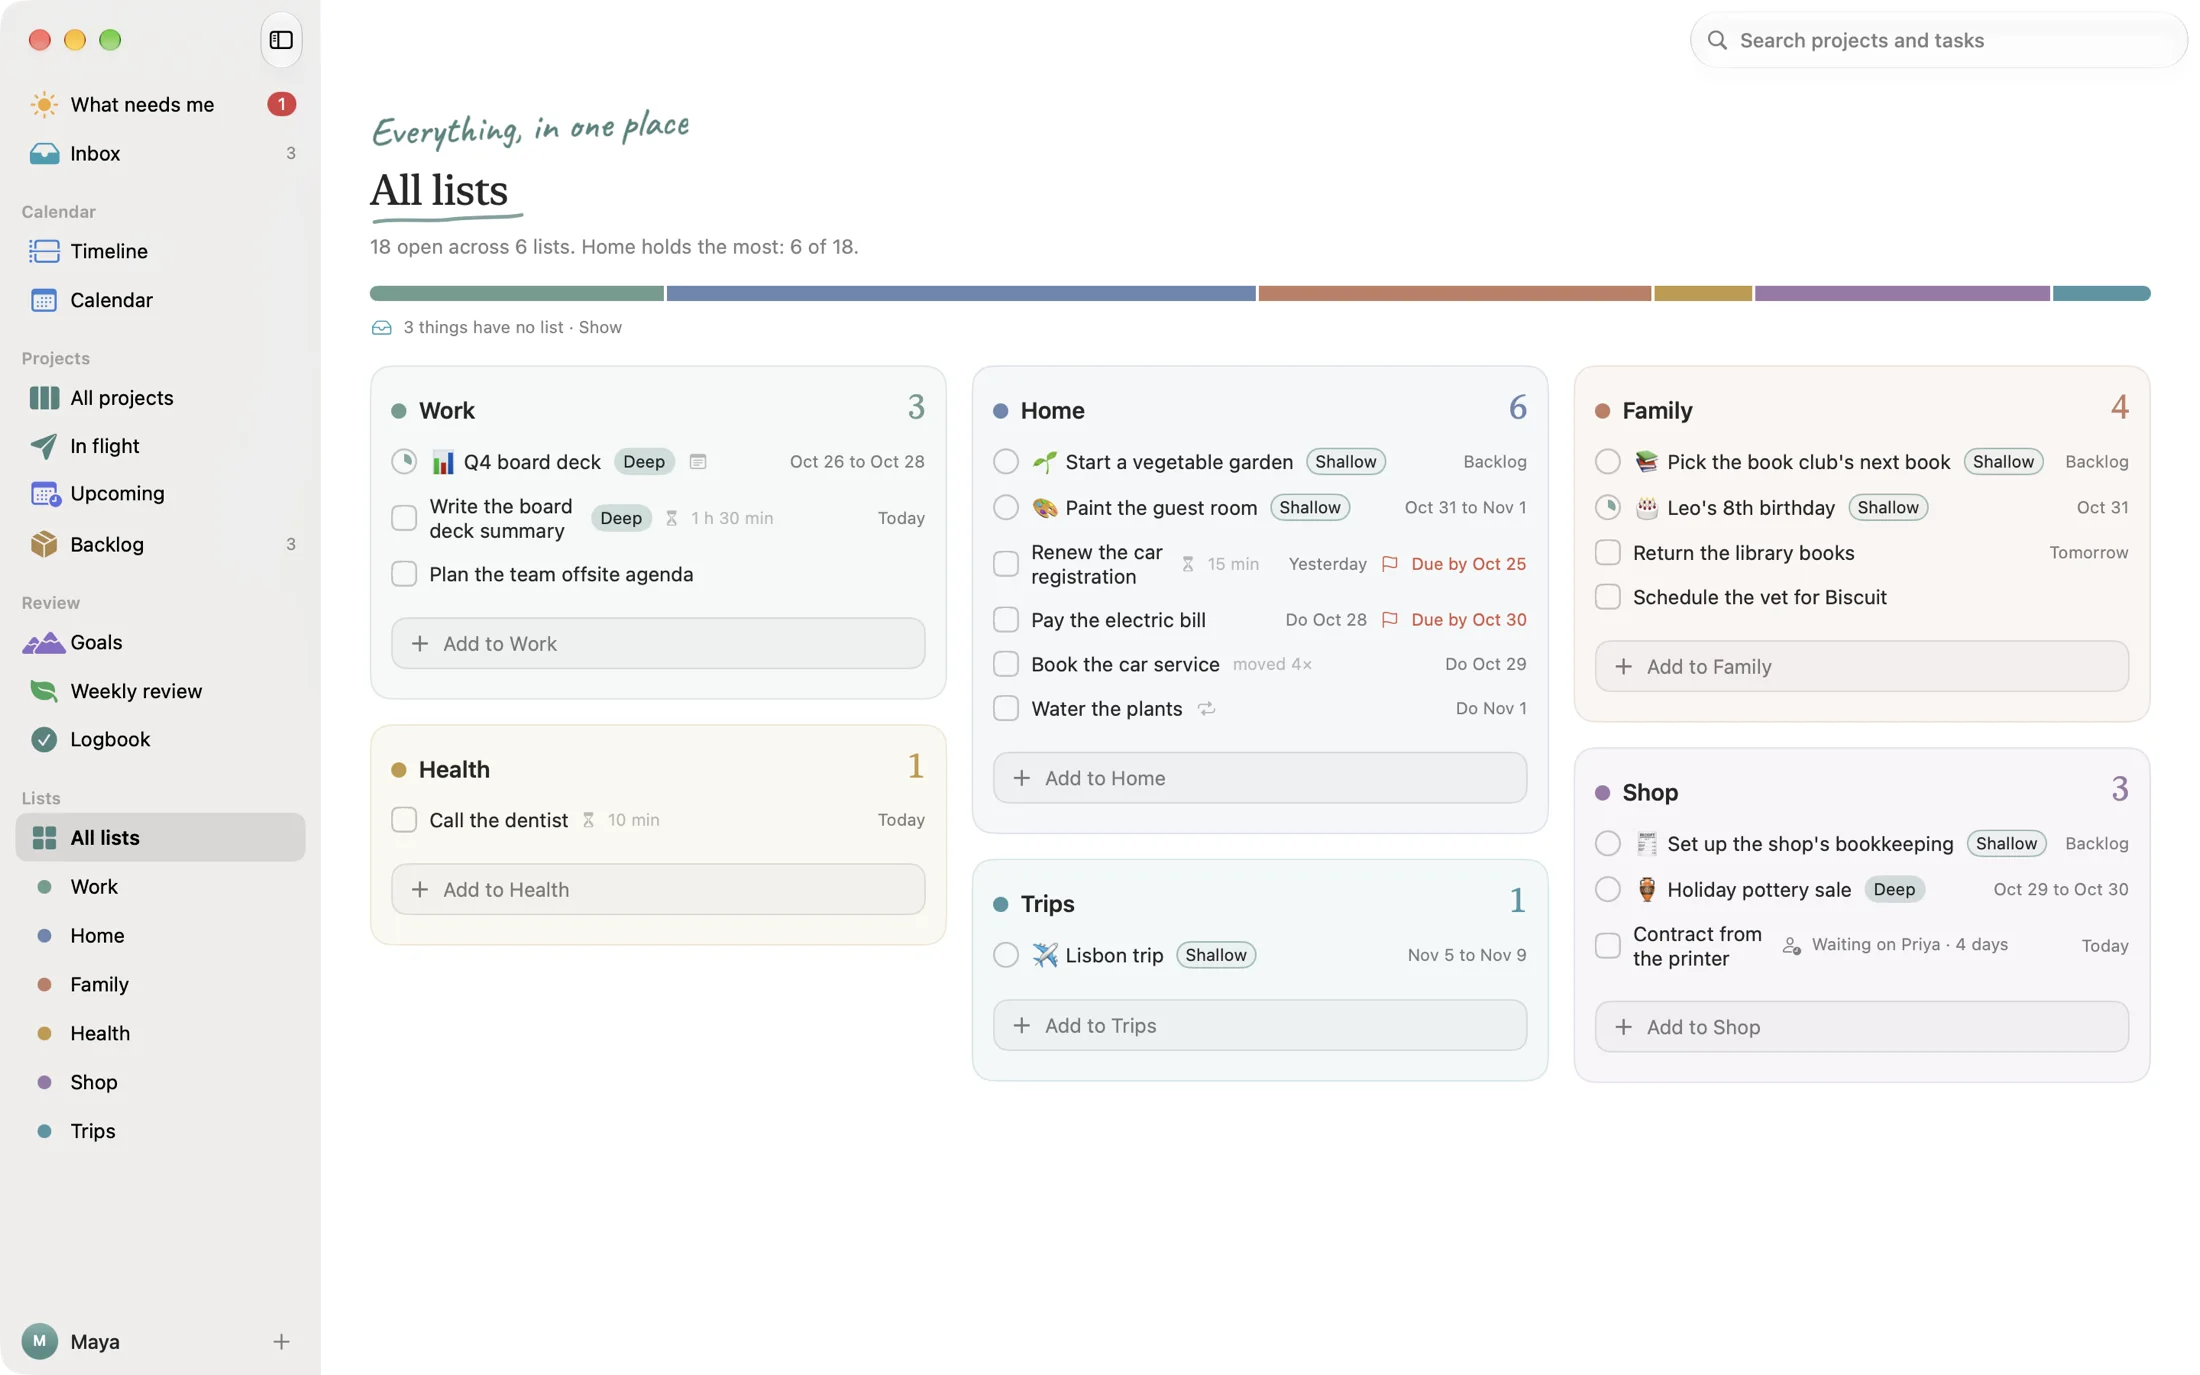Open In flight paper plane icon
This screenshot has height=1375, width=2200.
pyautogui.click(x=44, y=446)
